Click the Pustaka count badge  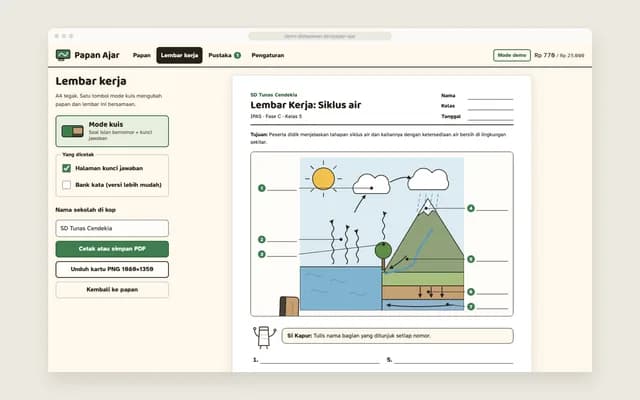point(237,56)
